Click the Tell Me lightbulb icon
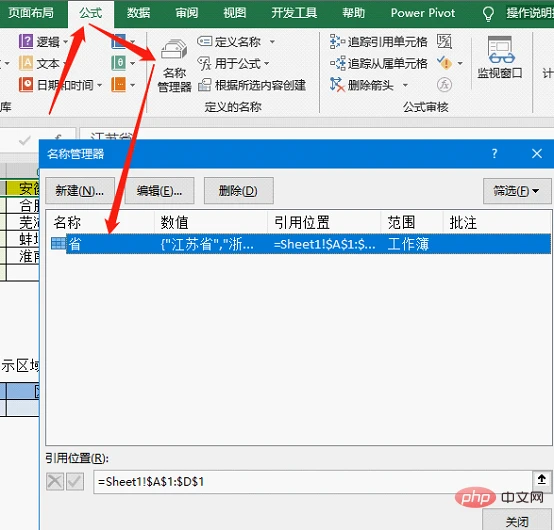Screen dimensions: 554x530 (488, 14)
